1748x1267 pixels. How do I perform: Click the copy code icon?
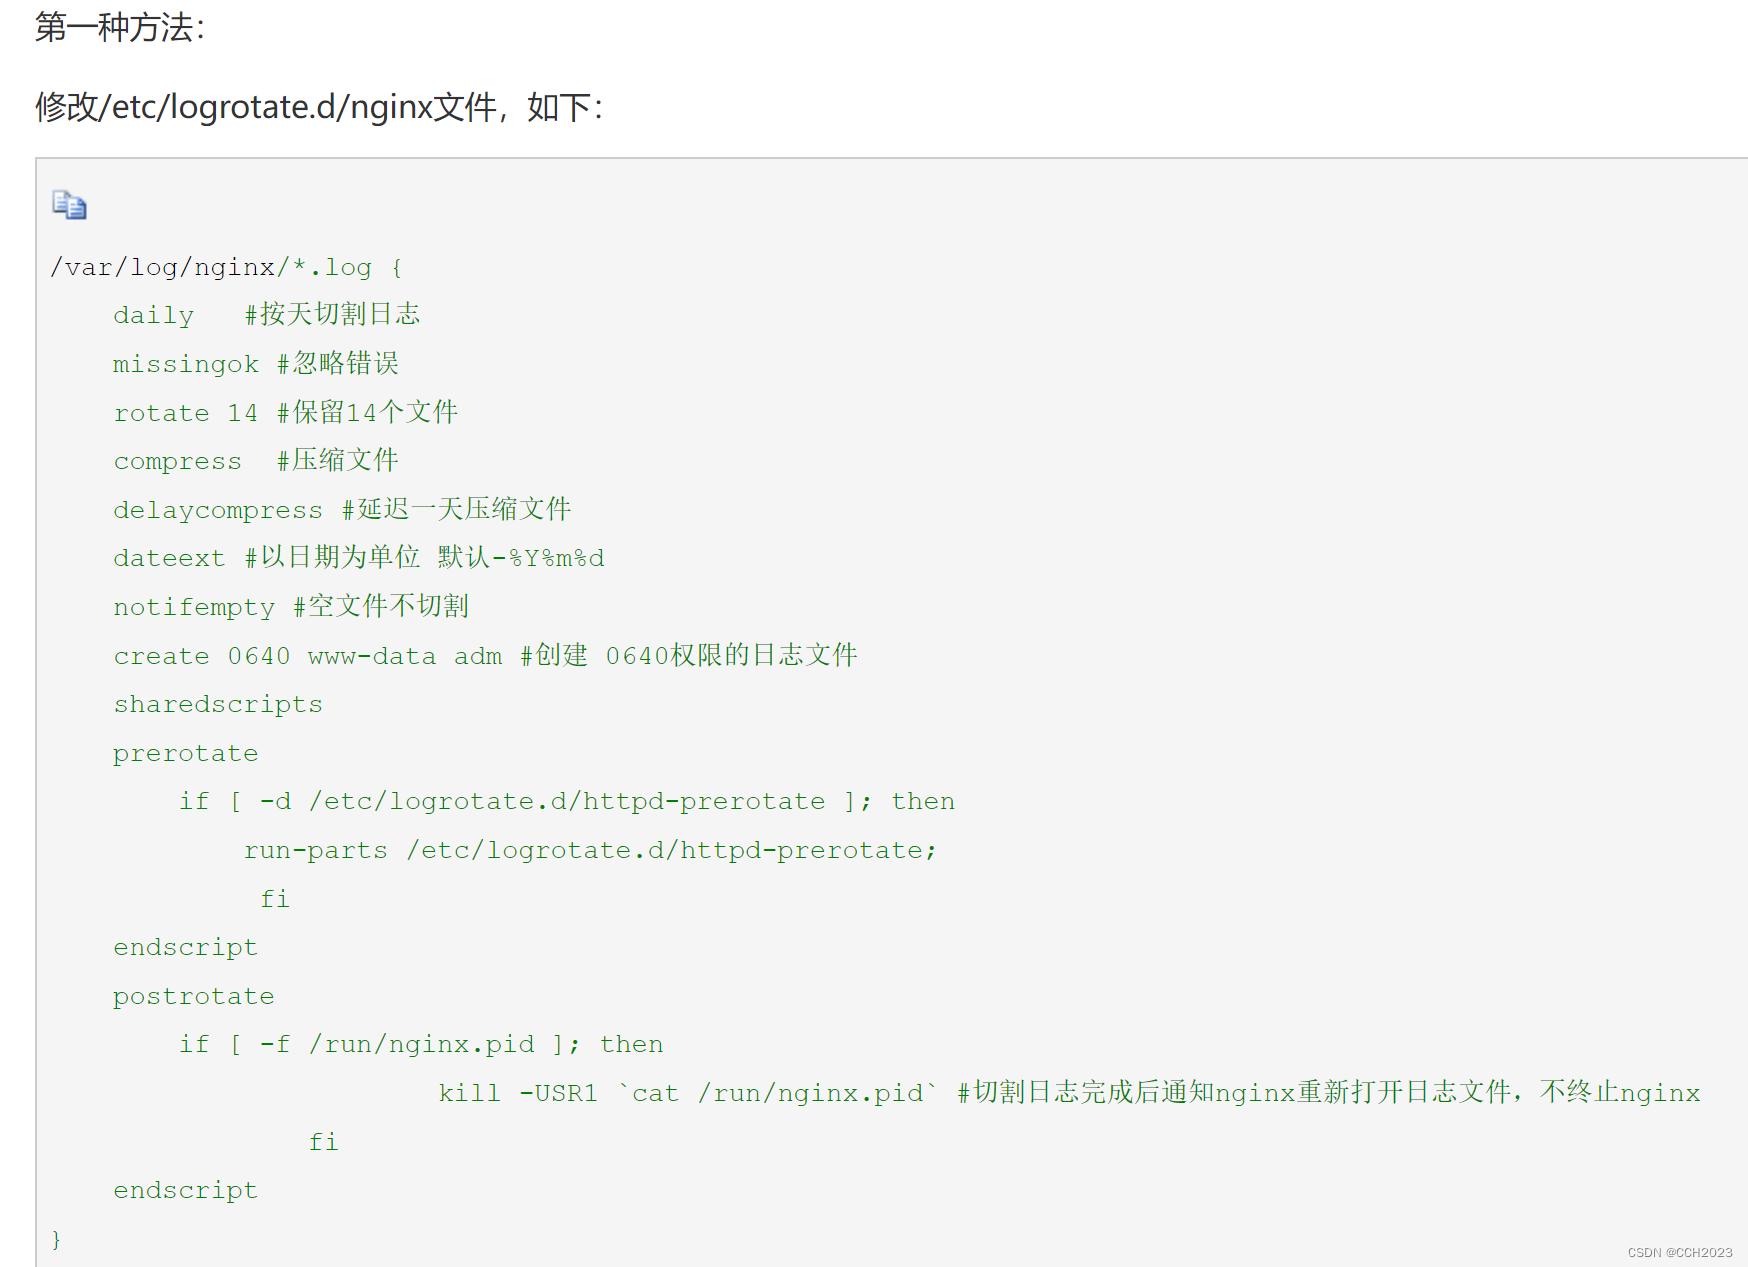[x=69, y=205]
